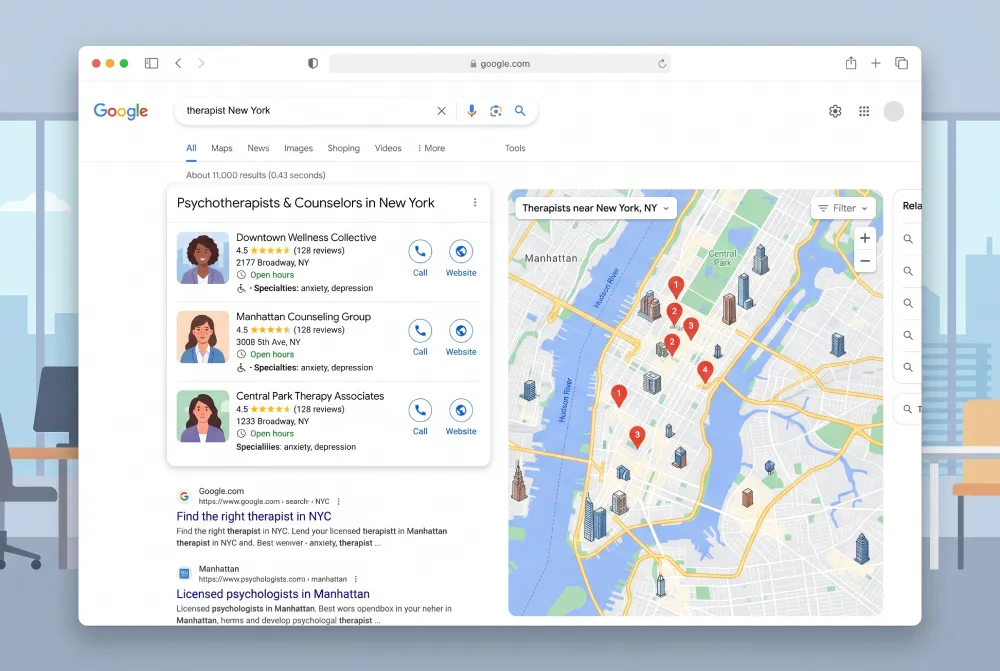1000x671 pixels.
Task: Open options for psychologists.com result
Action: 355,579
